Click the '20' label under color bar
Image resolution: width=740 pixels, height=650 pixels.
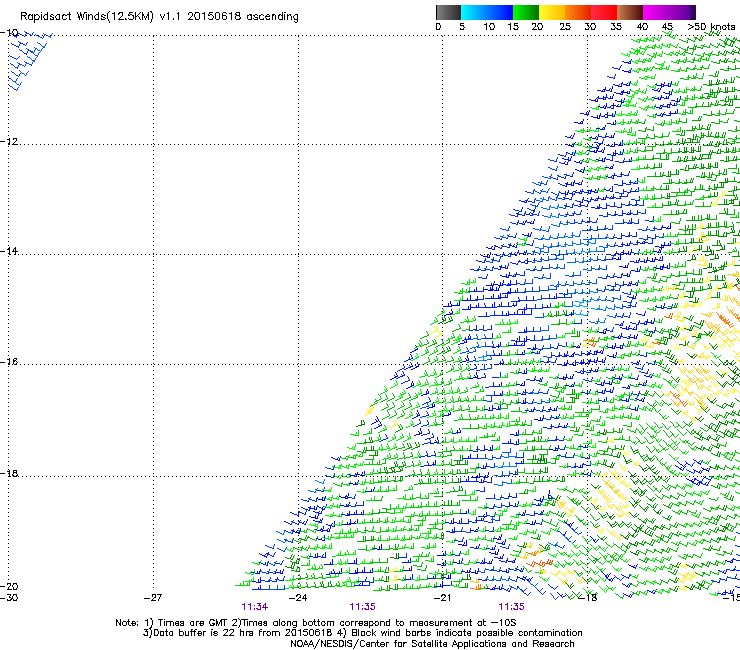click(537, 27)
